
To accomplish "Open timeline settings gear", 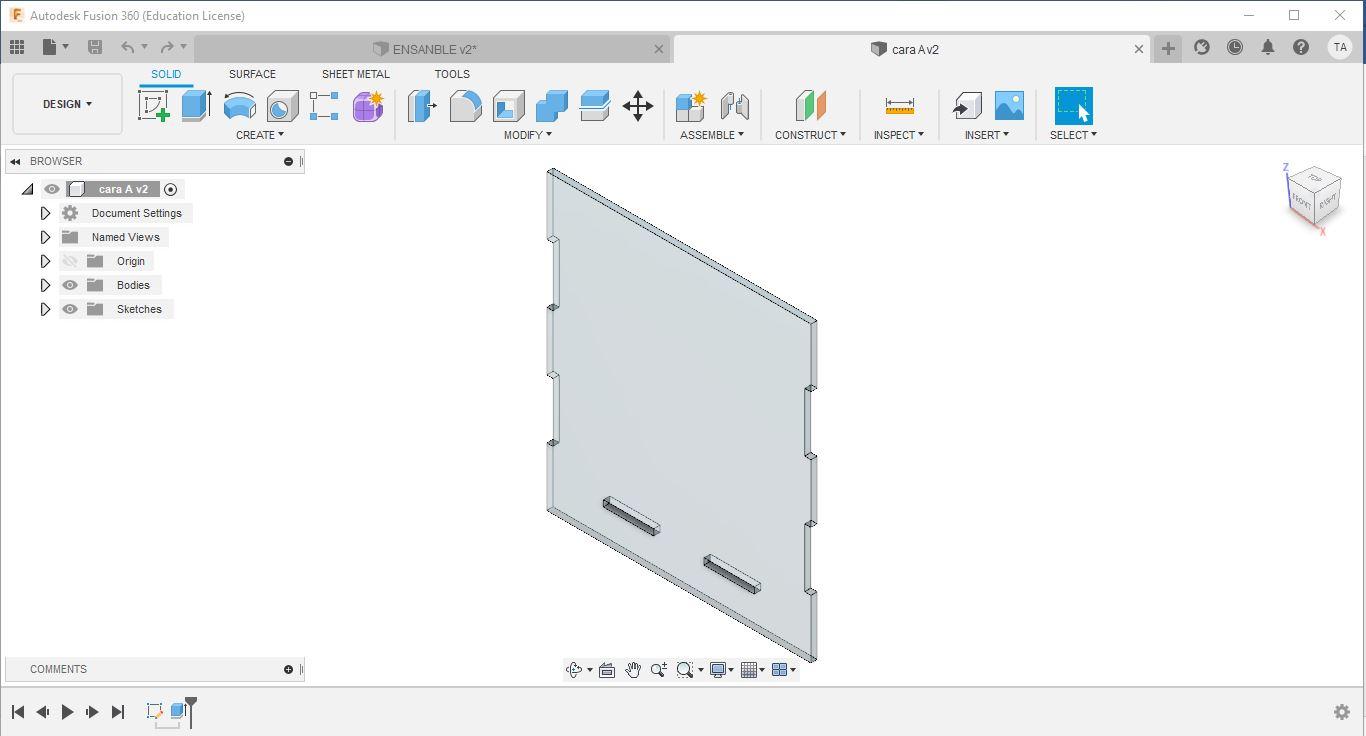I will 1342,712.
